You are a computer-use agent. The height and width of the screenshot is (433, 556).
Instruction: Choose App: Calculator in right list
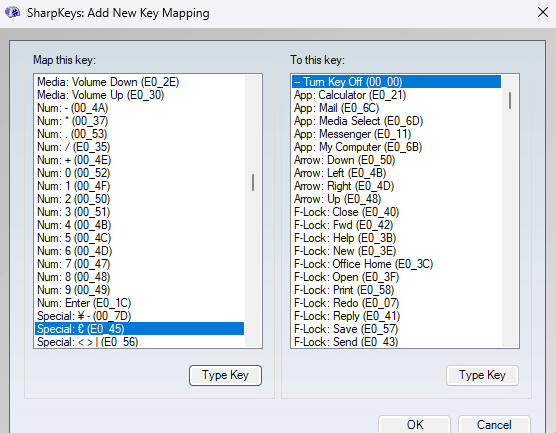click(396, 95)
